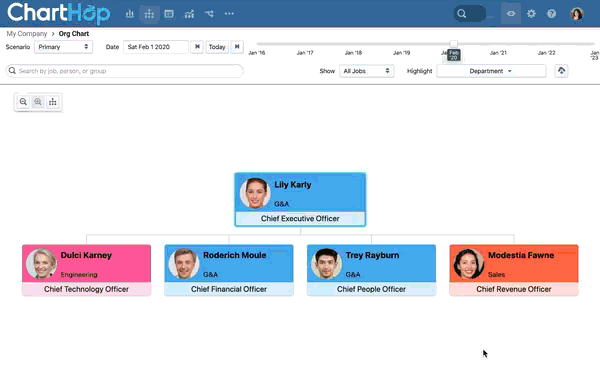Click Jan '22 on the timeline
Image resolution: width=600 pixels, height=374 pixels.
(x=546, y=53)
